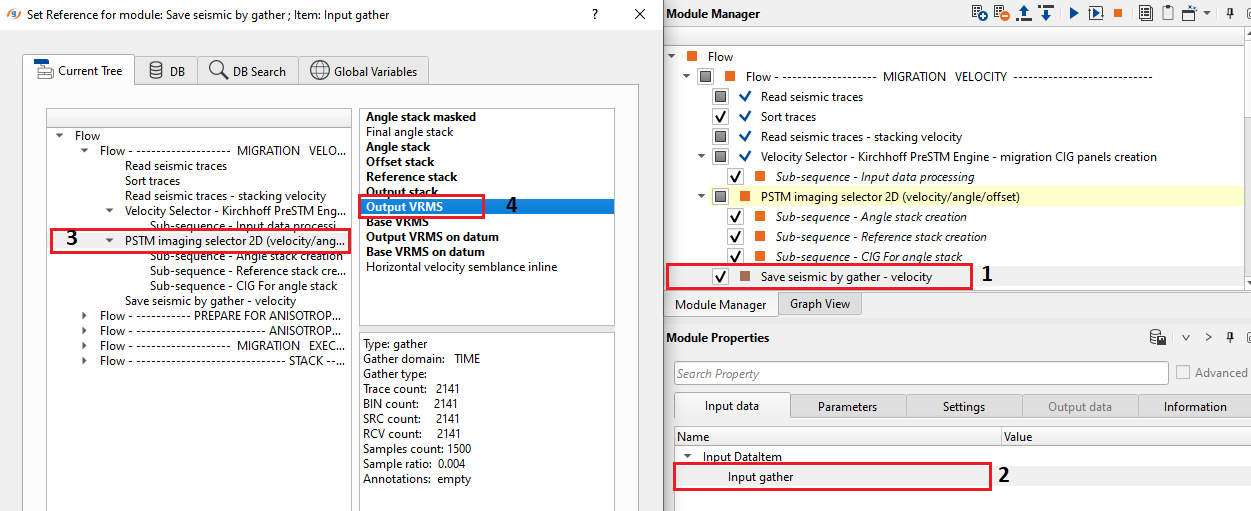Switch to the DB Search tab

point(248,71)
